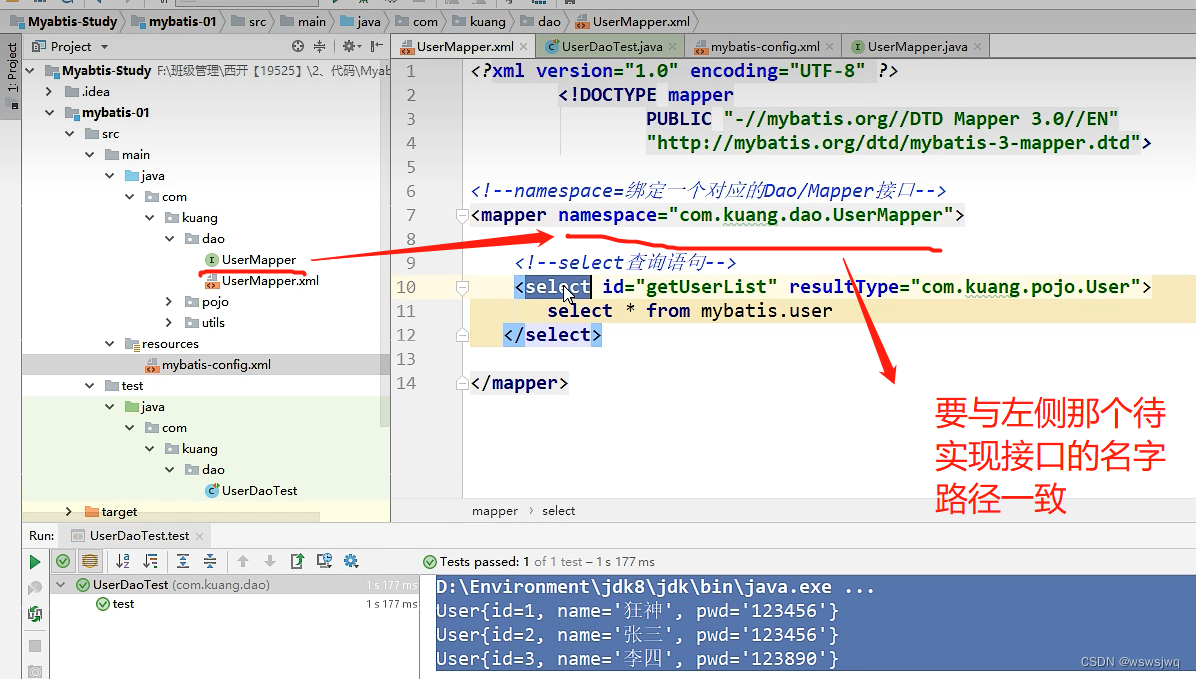
Task: Close the UserDaoTest.test run tab
Action: pos(200,536)
